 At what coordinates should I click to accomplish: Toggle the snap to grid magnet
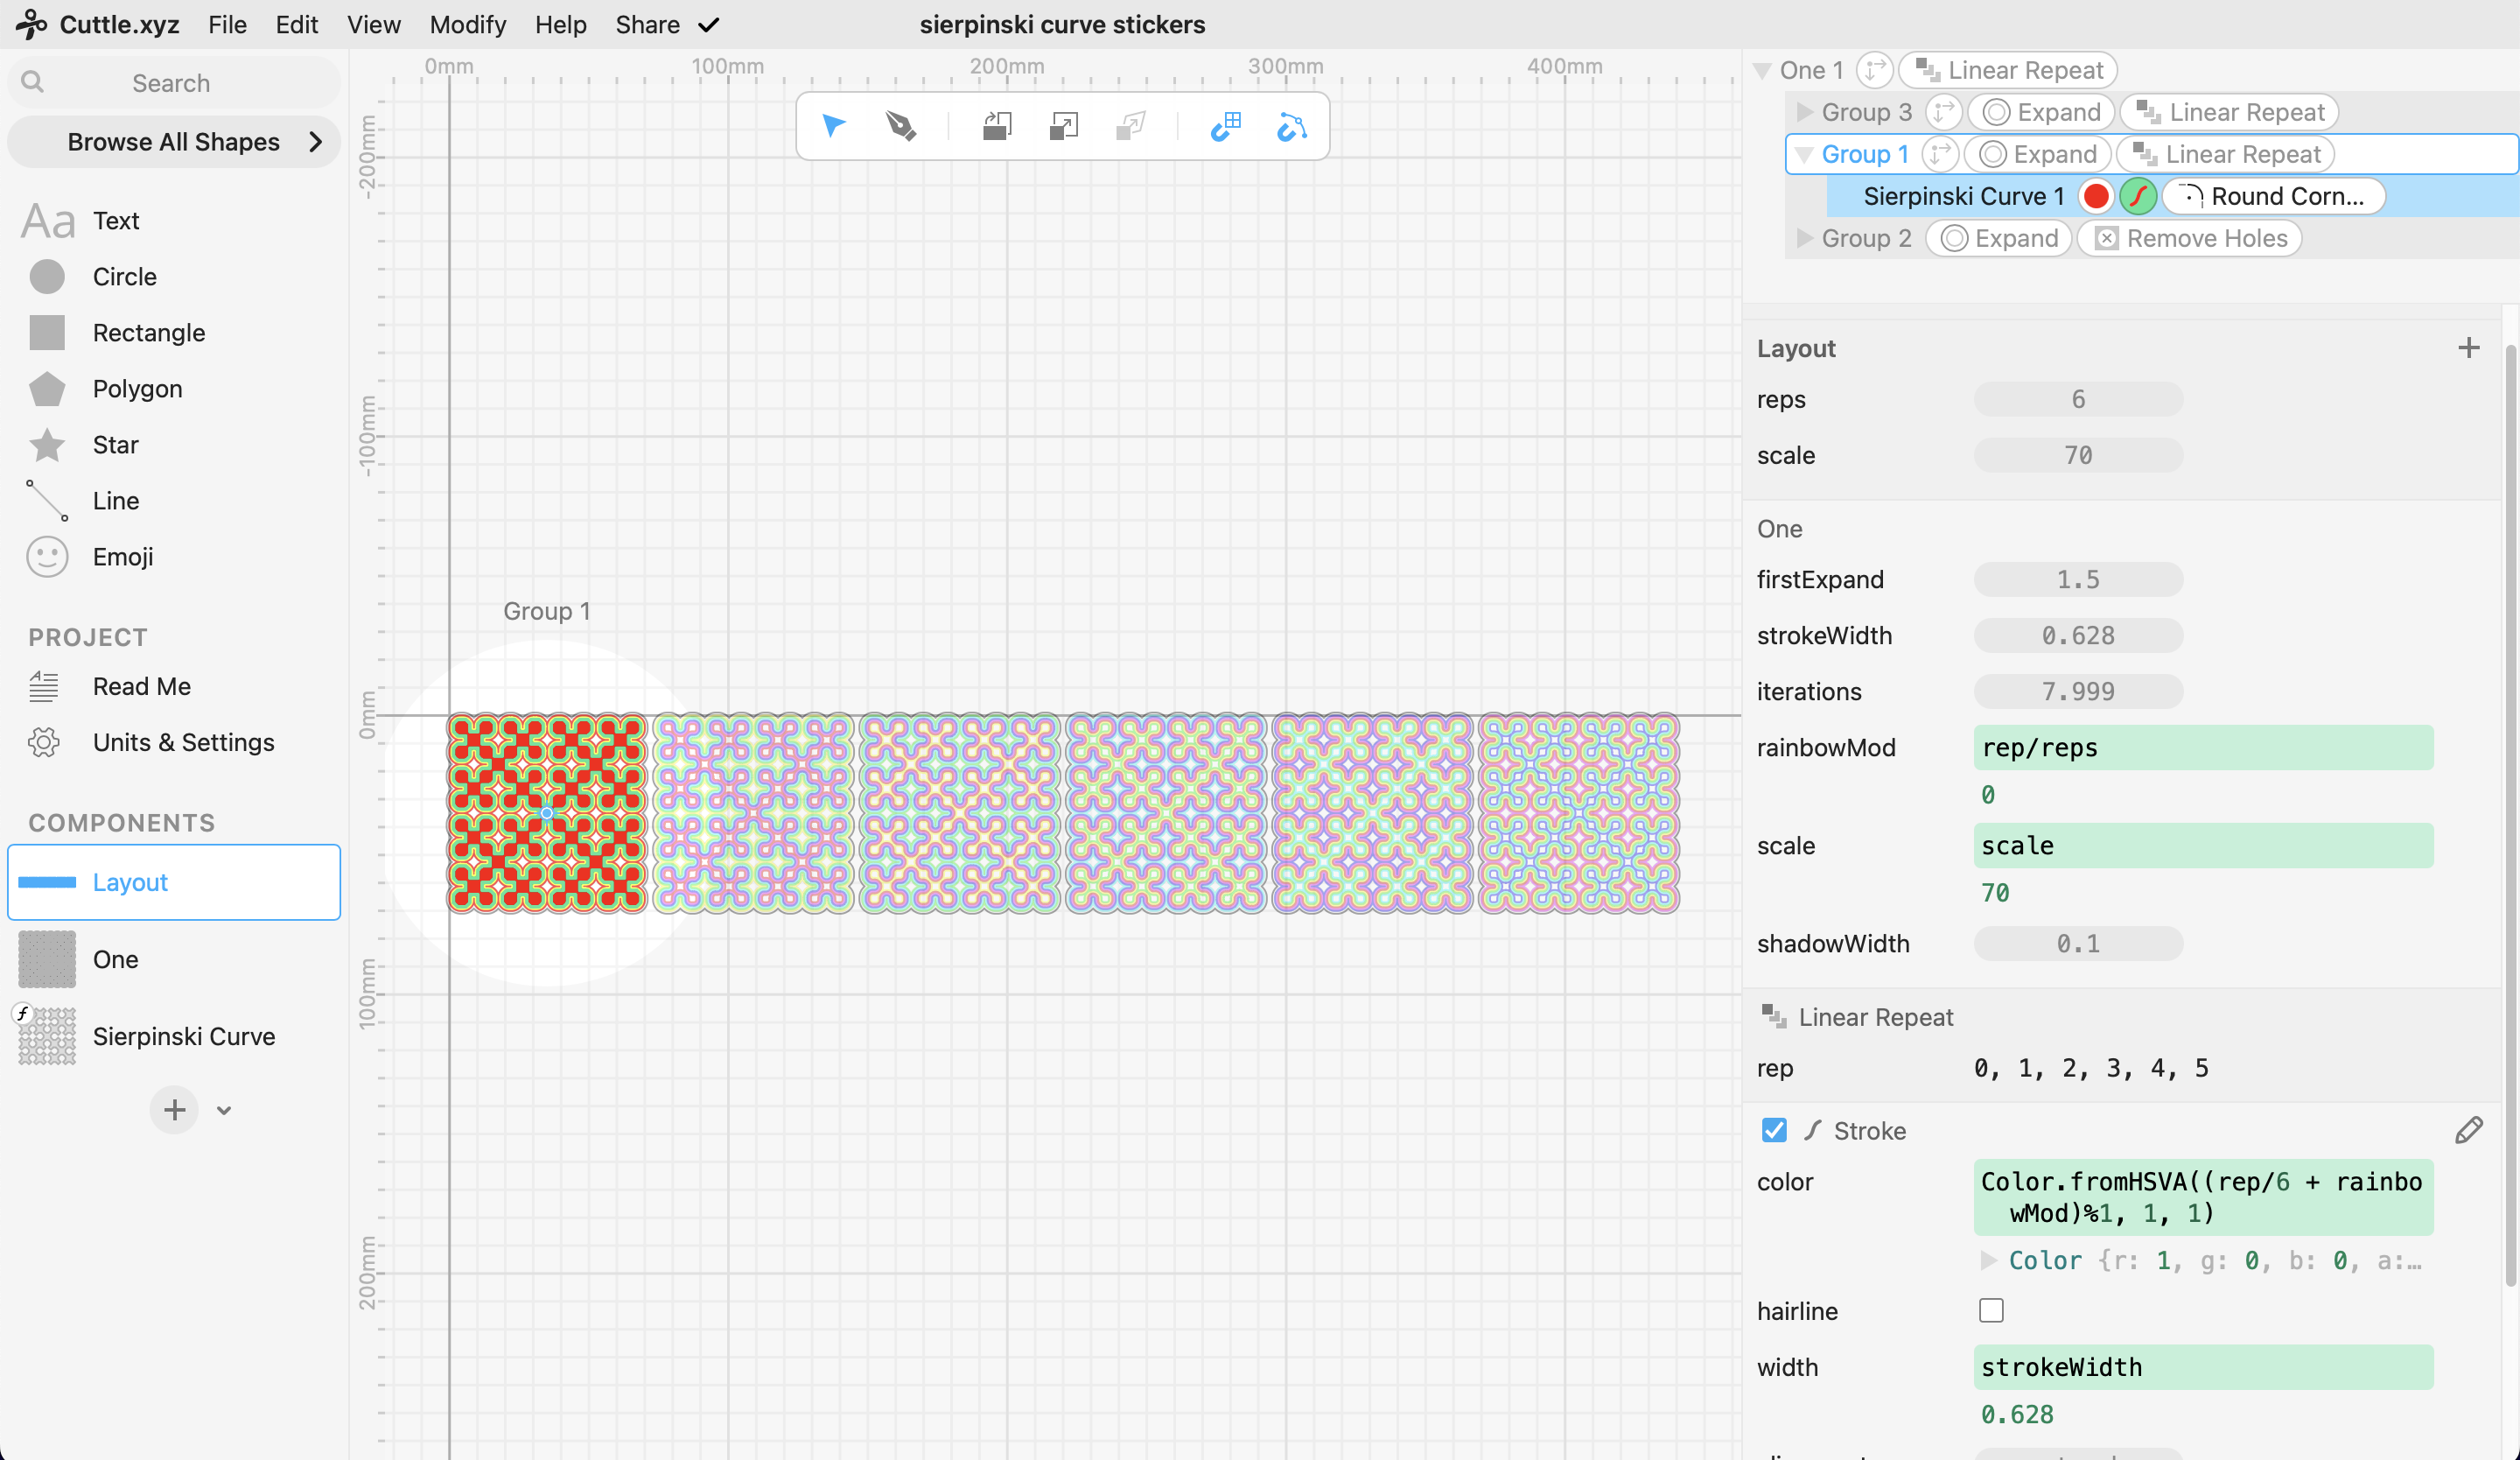pyautogui.click(x=1226, y=126)
